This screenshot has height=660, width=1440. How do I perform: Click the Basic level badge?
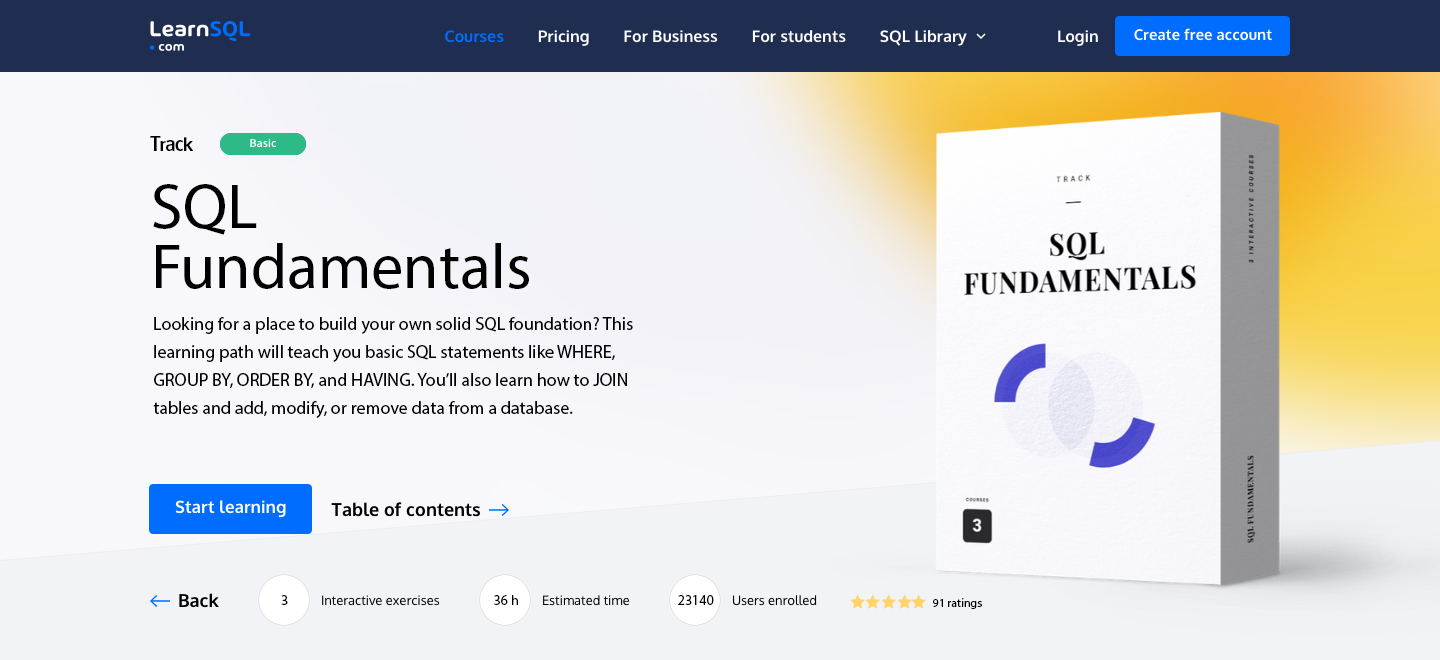[x=263, y=144]
